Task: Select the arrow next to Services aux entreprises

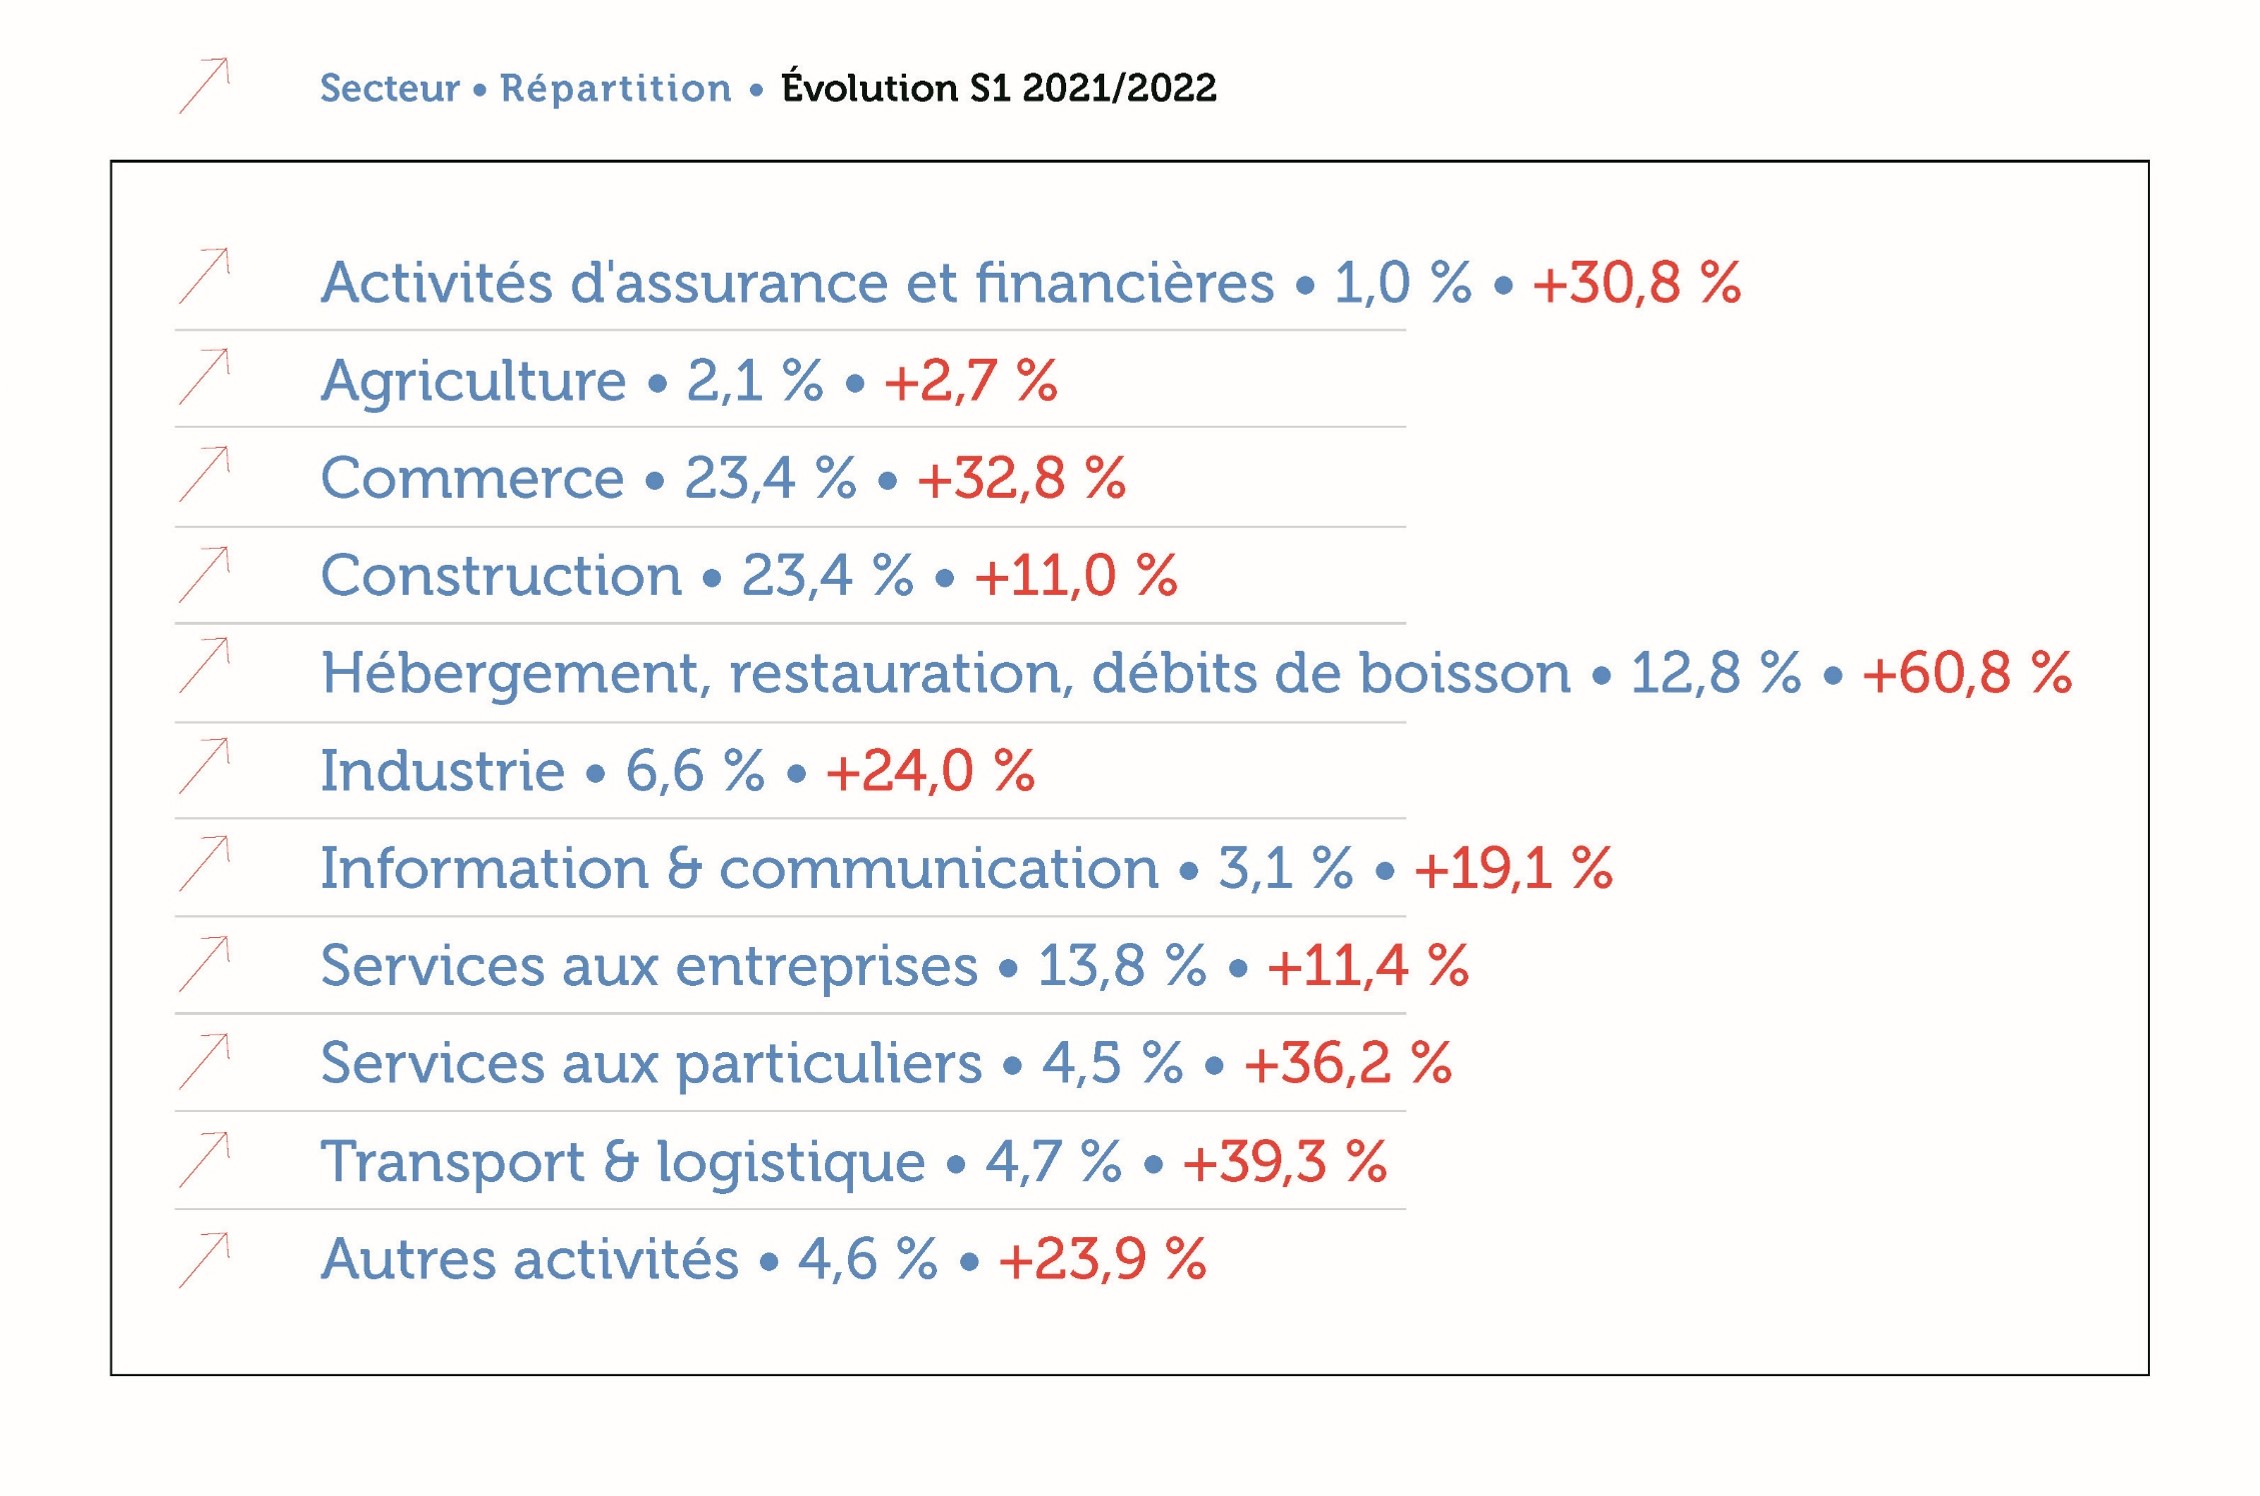Action: [205, 964]
